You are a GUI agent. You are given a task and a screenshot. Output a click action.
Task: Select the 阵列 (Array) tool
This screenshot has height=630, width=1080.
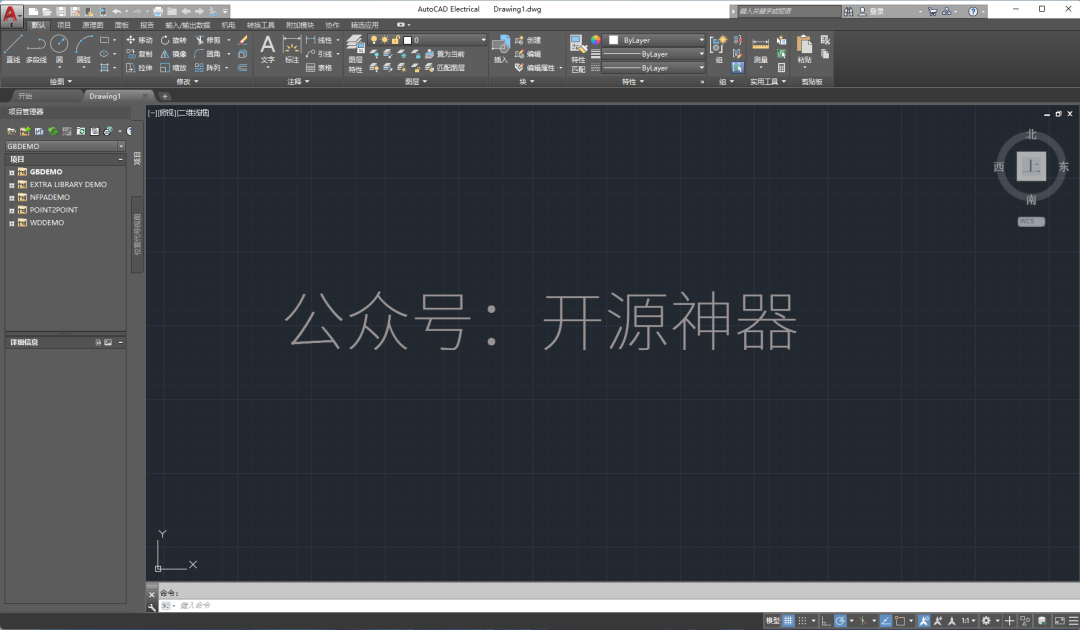tap(208, 67)
